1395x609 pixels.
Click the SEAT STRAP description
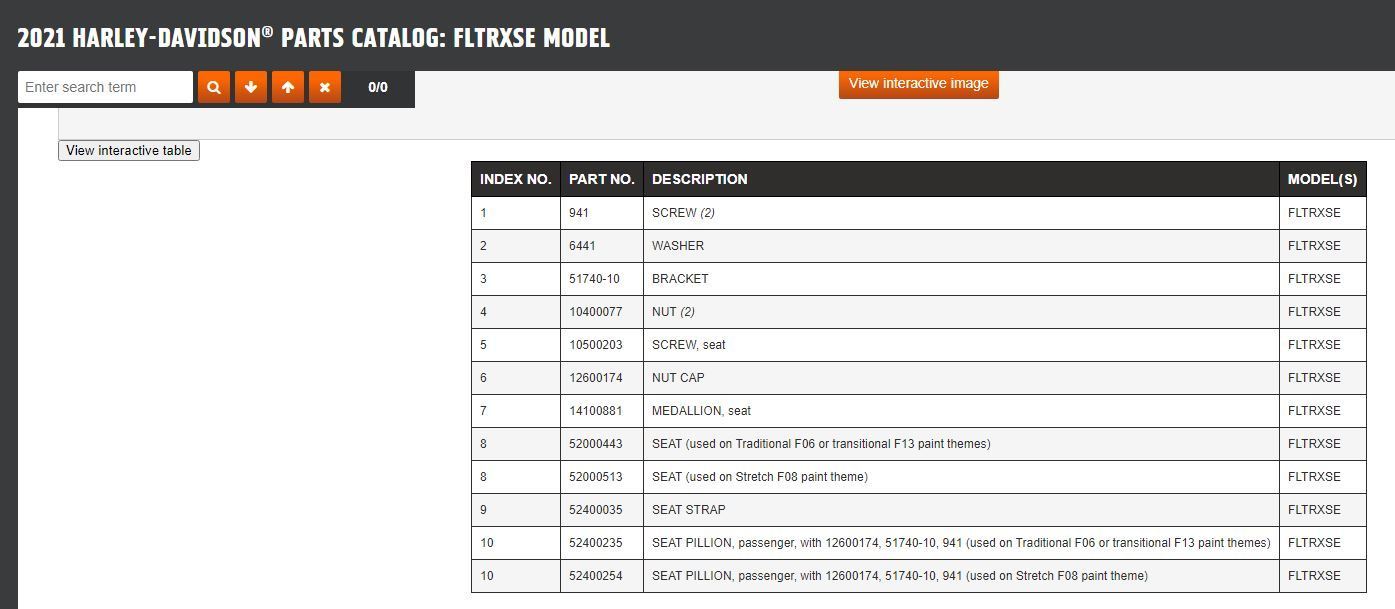pyautogui.click(x=688, y=510)
